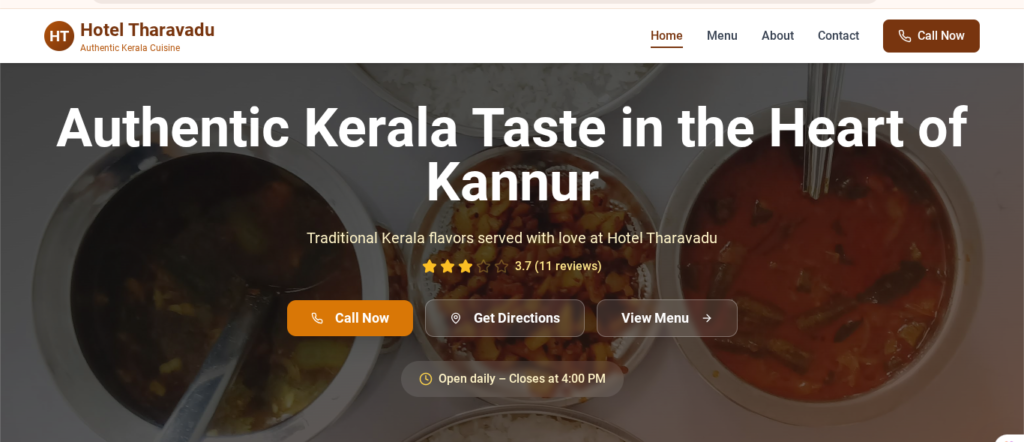Click the 3.7 (11 reviews) rating text
Viewport: 1024px width, 442px height.
[x=558, y=266]
